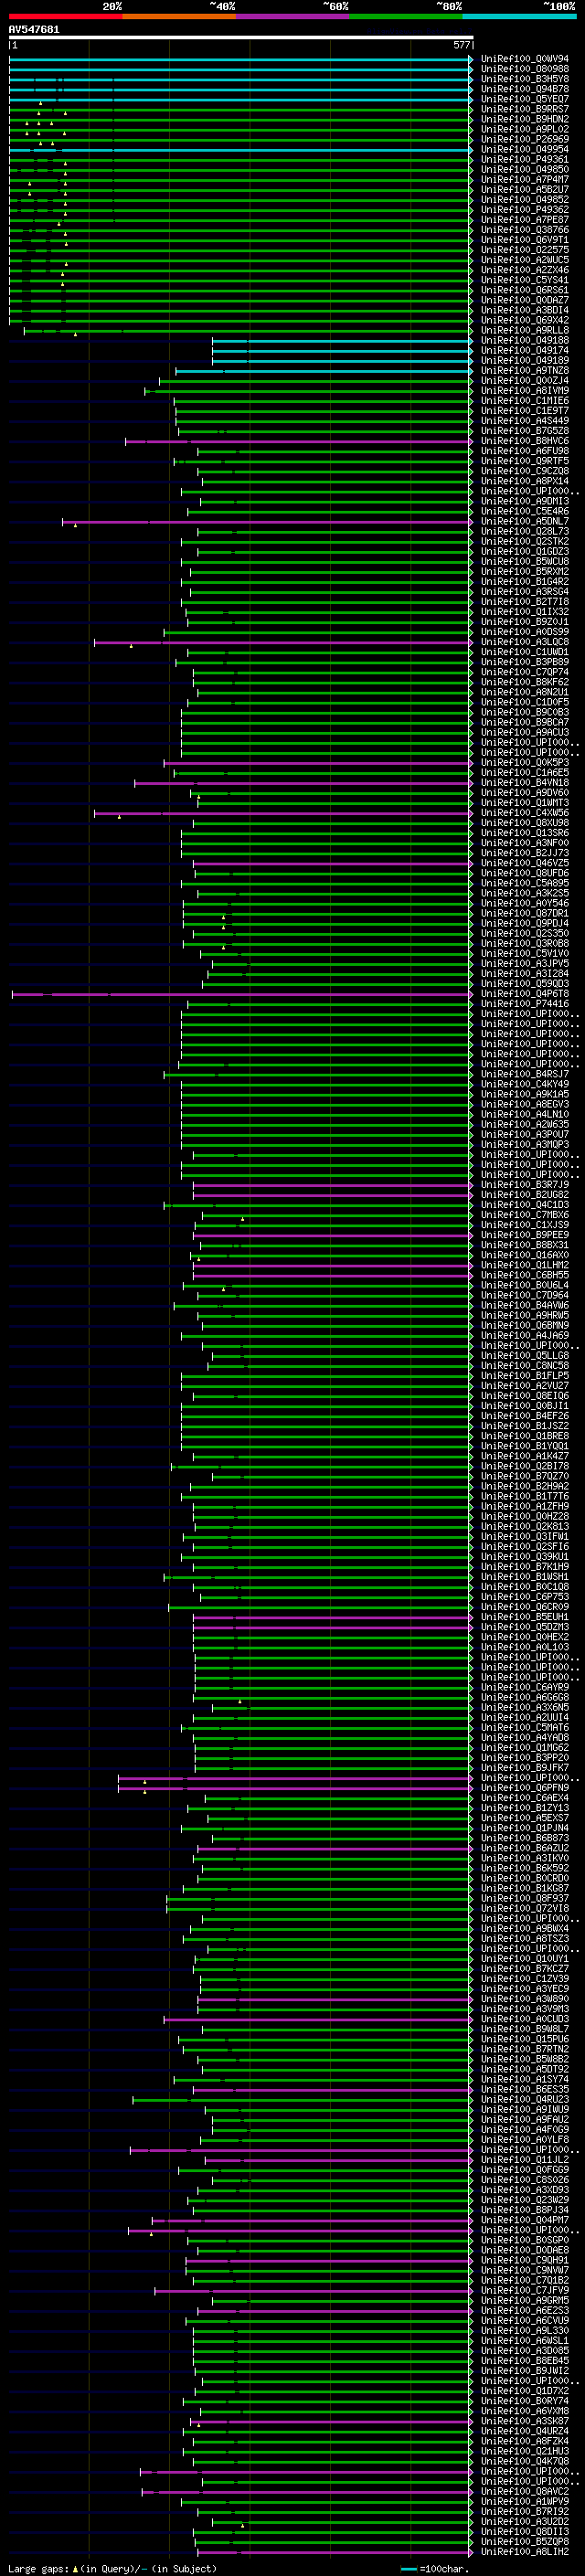
Task: Select hit UniRef100_Q6RS61
Action: pyautogui.click(x=524, y=290)
